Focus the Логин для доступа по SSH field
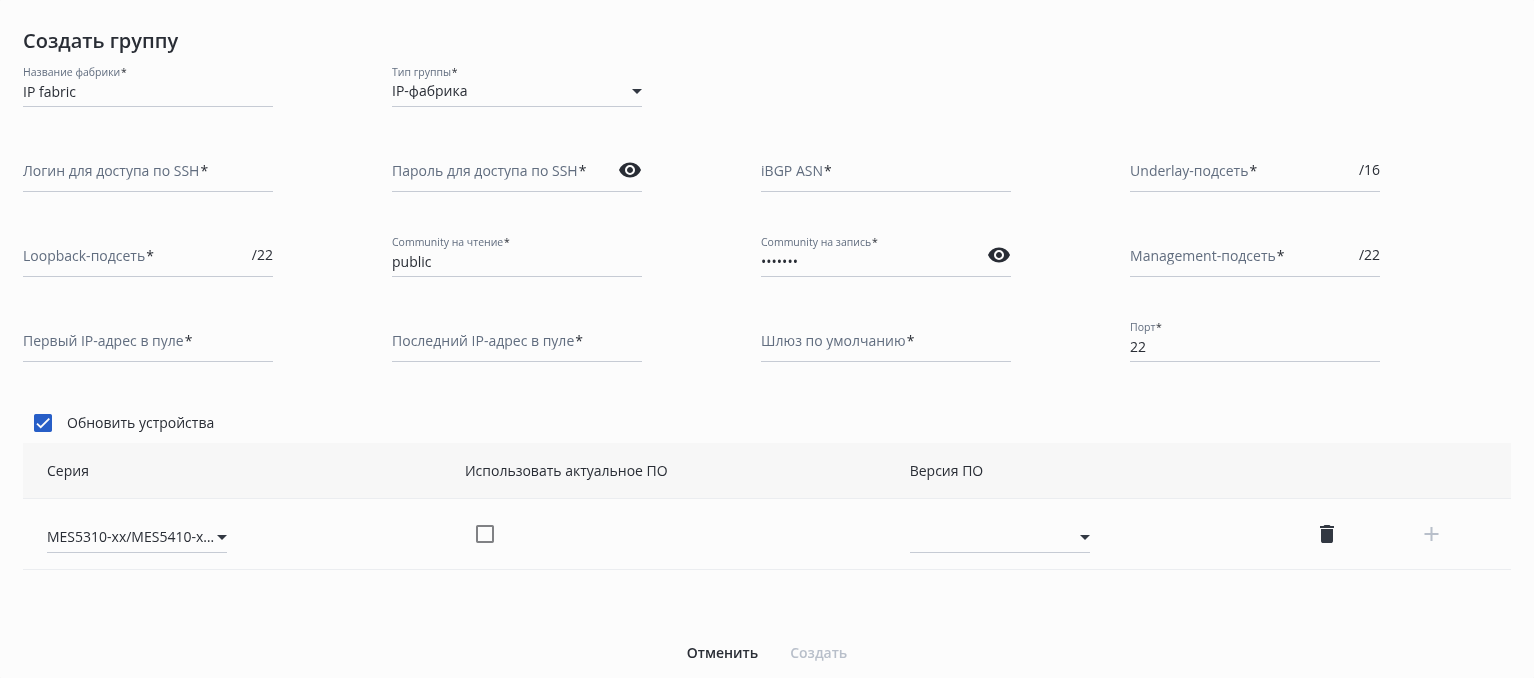The height and width of the screenshot is (678, 1534). click(x=147, y=172)
